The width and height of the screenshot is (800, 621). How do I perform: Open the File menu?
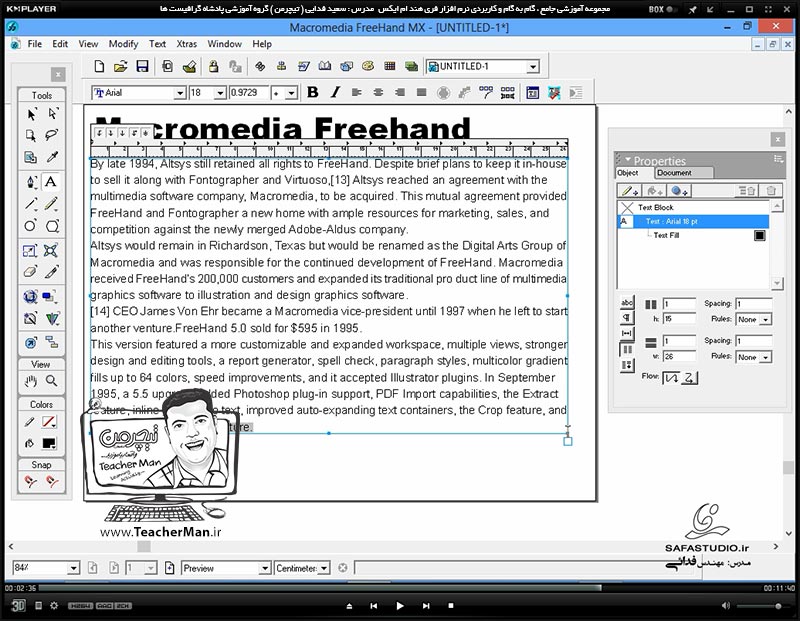point(35,44)
